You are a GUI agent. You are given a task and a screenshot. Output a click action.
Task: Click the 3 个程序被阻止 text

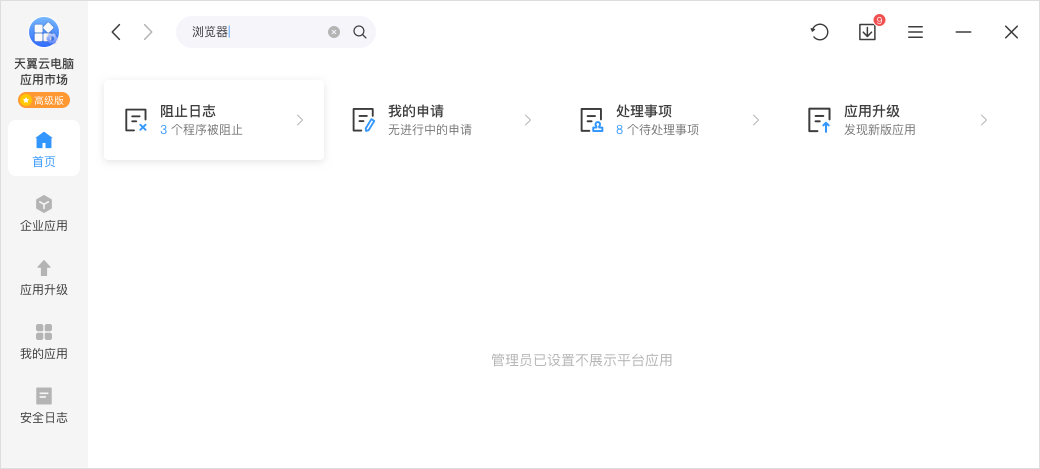[202, 130]
